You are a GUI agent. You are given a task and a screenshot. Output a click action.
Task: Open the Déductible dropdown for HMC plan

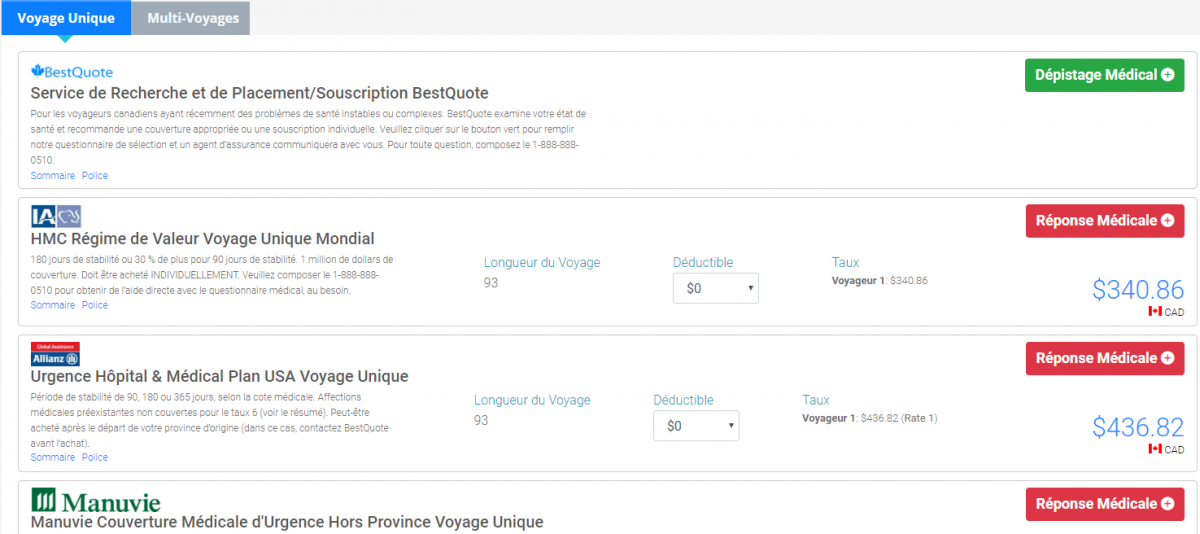tap(716, 289)
